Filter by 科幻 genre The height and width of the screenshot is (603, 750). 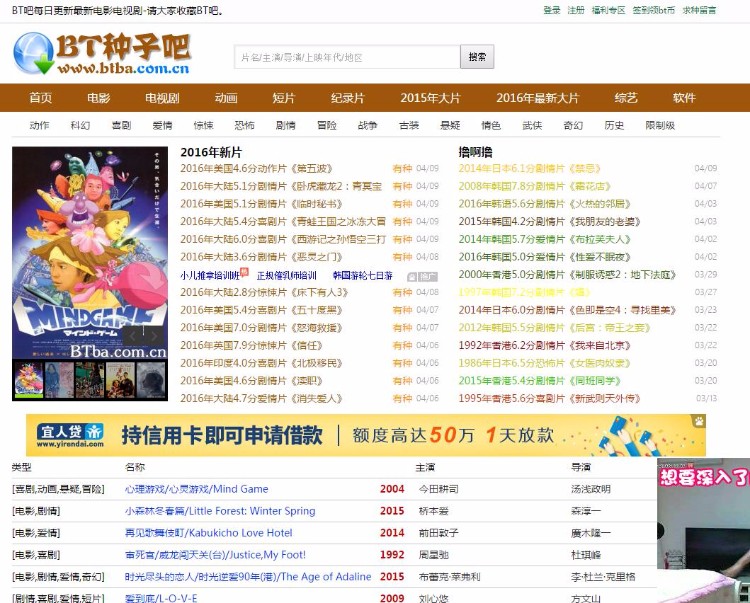click(x=80, y=125)
